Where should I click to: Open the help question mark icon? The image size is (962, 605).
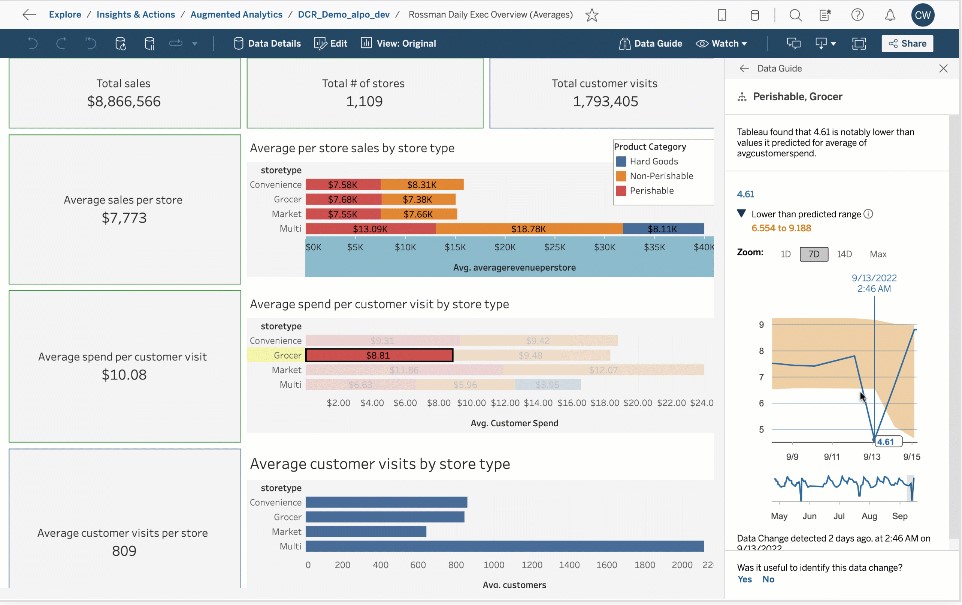coord(857,15)
